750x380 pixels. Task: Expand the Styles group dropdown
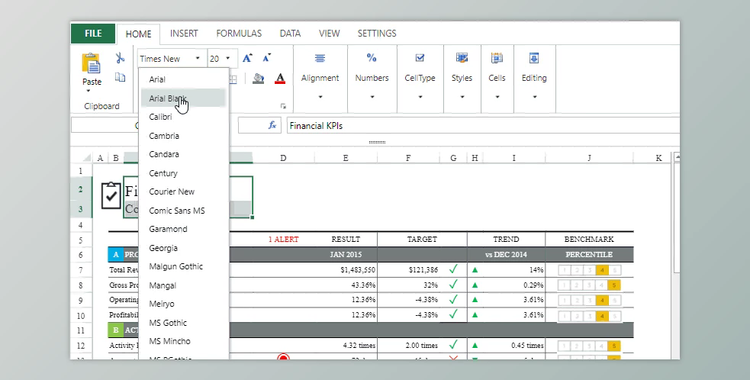pos(462,97)
